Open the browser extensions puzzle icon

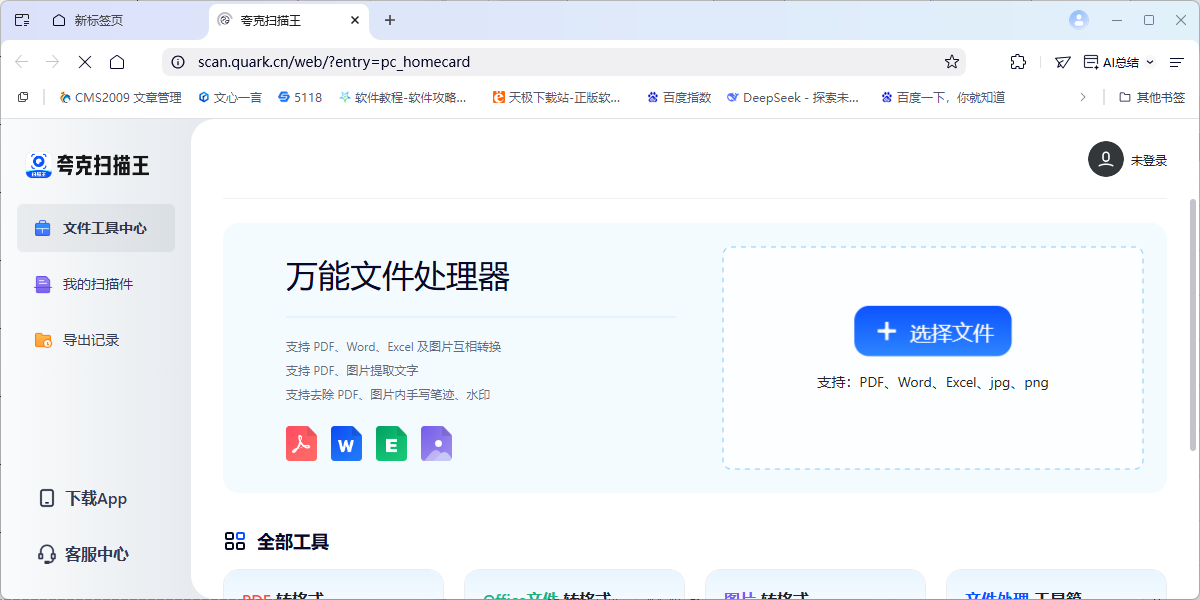[x=1018, y=62]
